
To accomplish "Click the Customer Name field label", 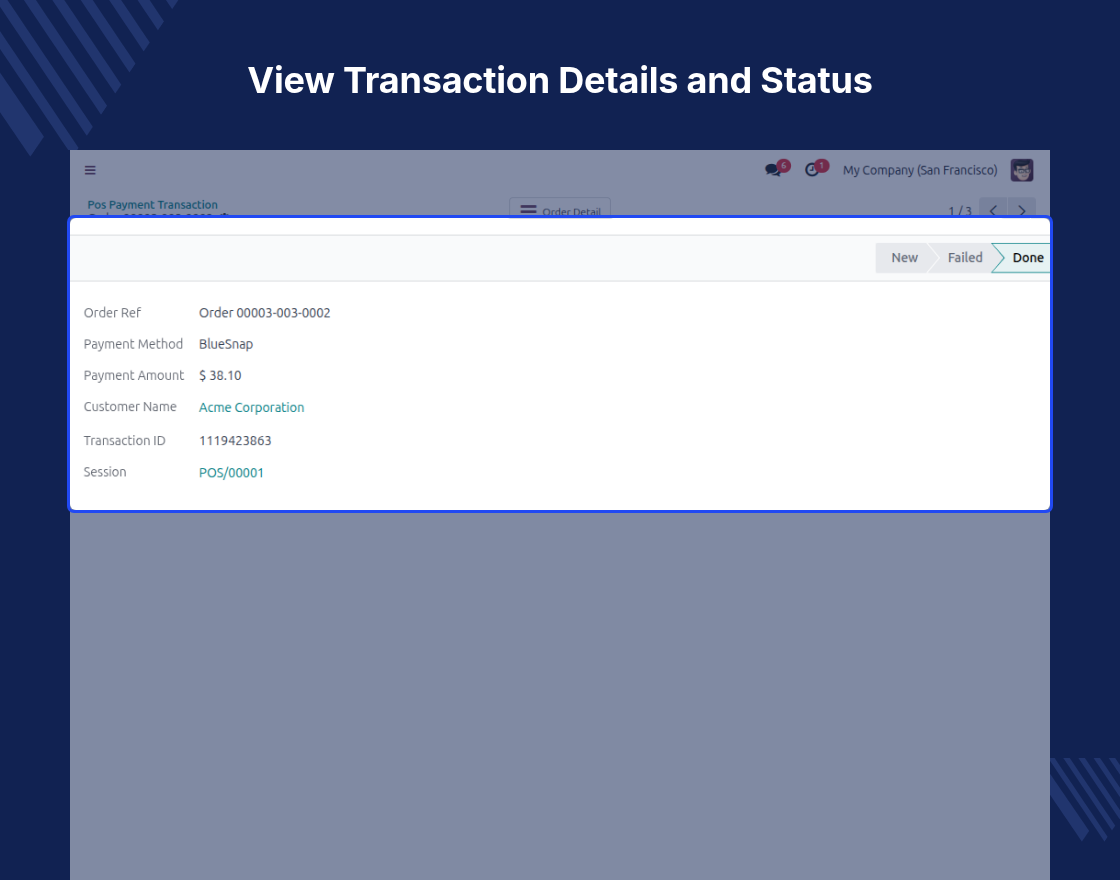I will click(x=130, y=406).
